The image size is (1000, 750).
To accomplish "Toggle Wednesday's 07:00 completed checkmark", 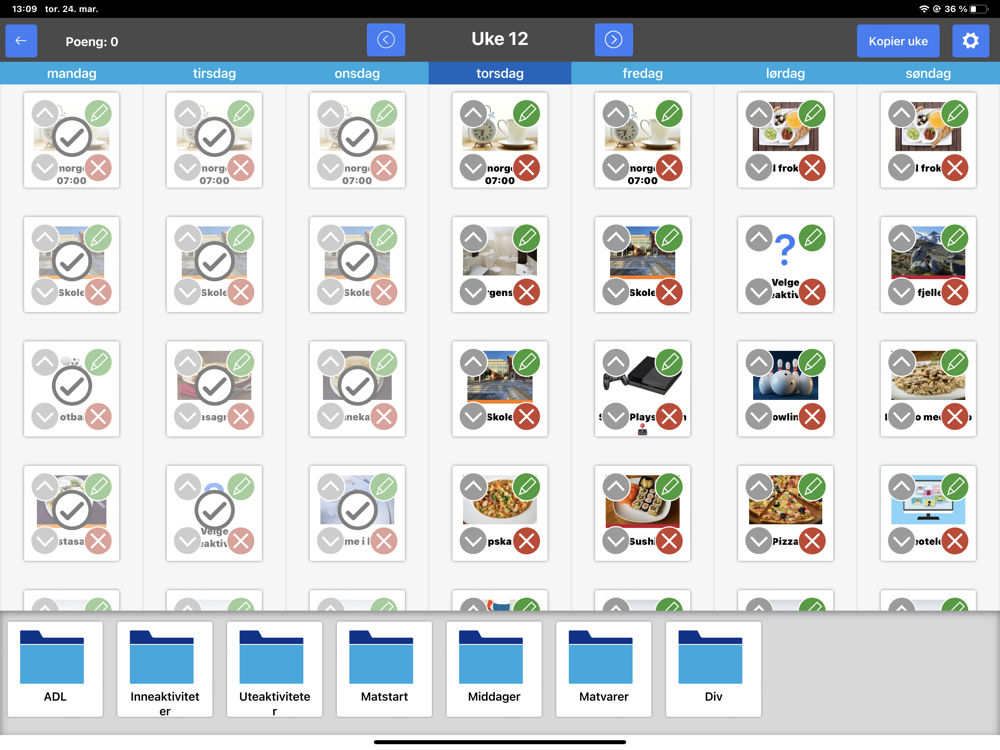I will click(x=357, y=137).
